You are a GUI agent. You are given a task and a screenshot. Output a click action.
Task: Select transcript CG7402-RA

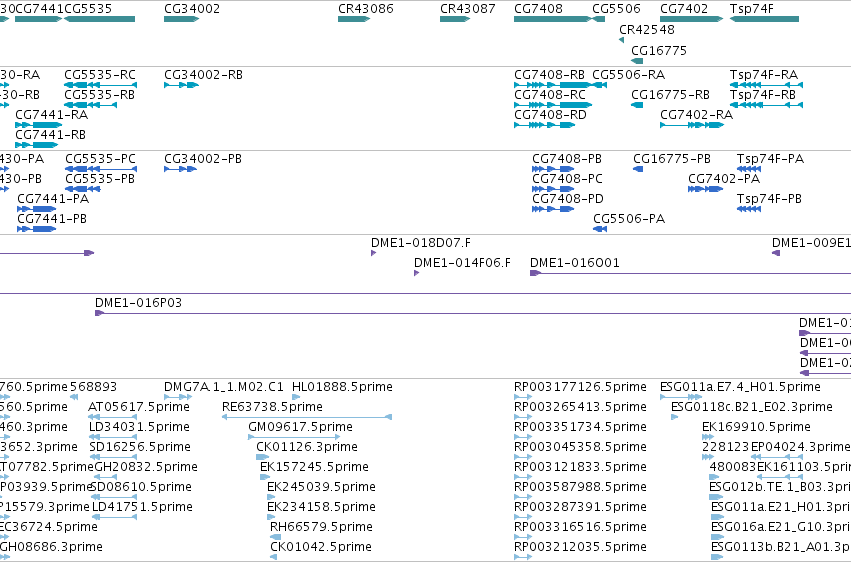point(692,125)
